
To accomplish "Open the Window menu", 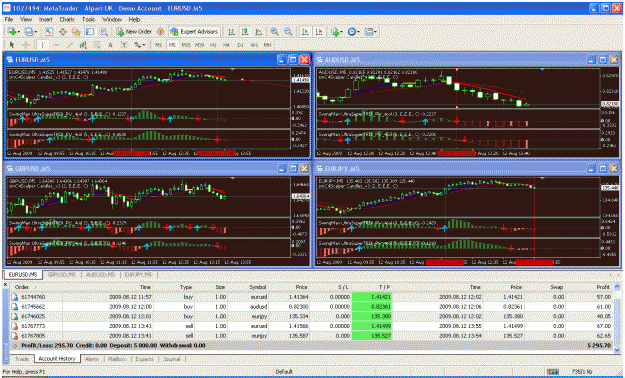I will coord(112,19).
